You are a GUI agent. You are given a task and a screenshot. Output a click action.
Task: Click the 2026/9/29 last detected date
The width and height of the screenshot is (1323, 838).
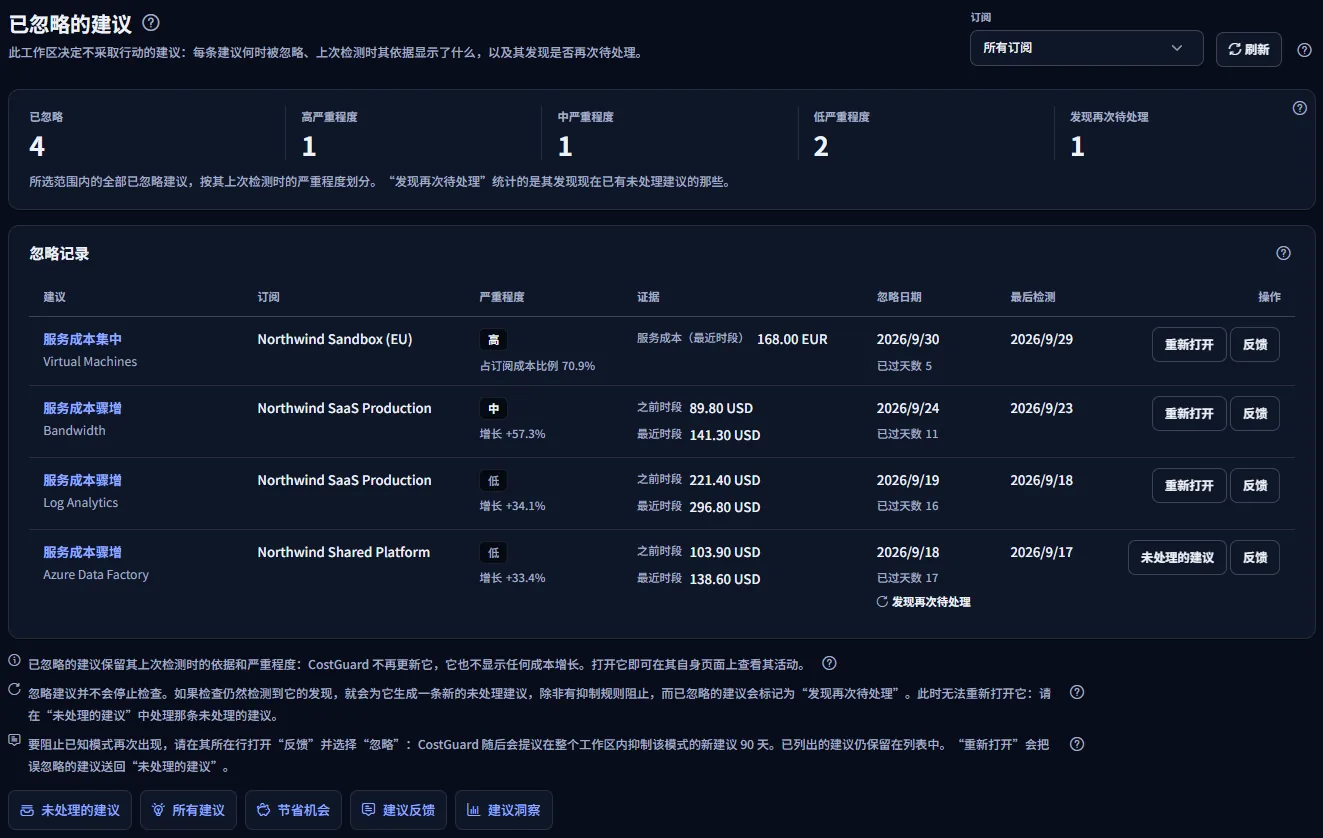(1042, 340)
